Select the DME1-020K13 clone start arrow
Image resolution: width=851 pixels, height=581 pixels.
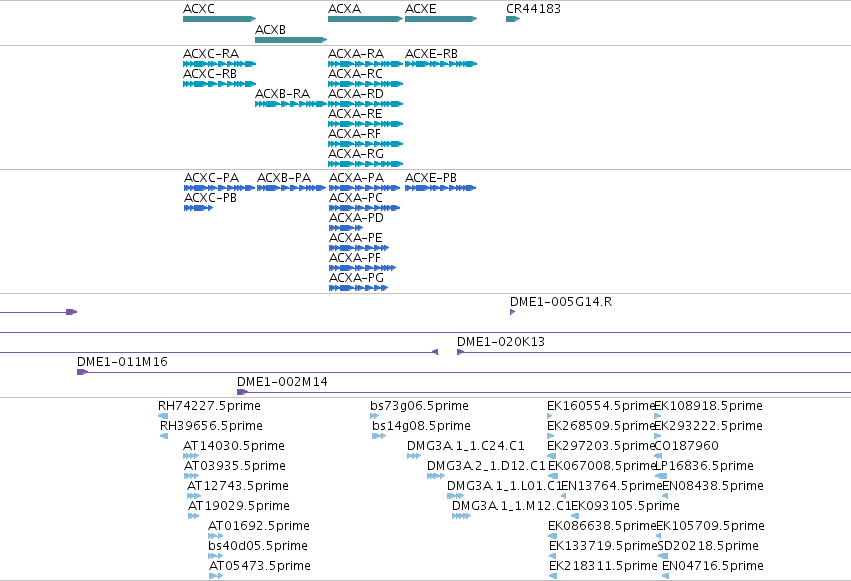click(460, 352)
